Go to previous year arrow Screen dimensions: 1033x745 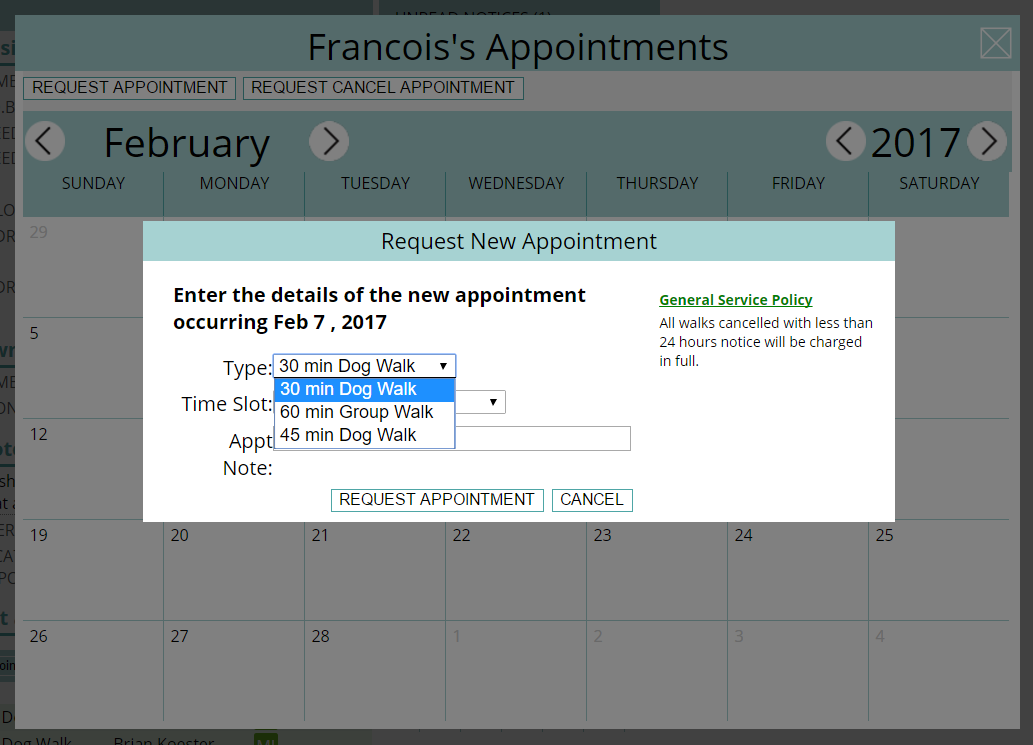point(846,141)
